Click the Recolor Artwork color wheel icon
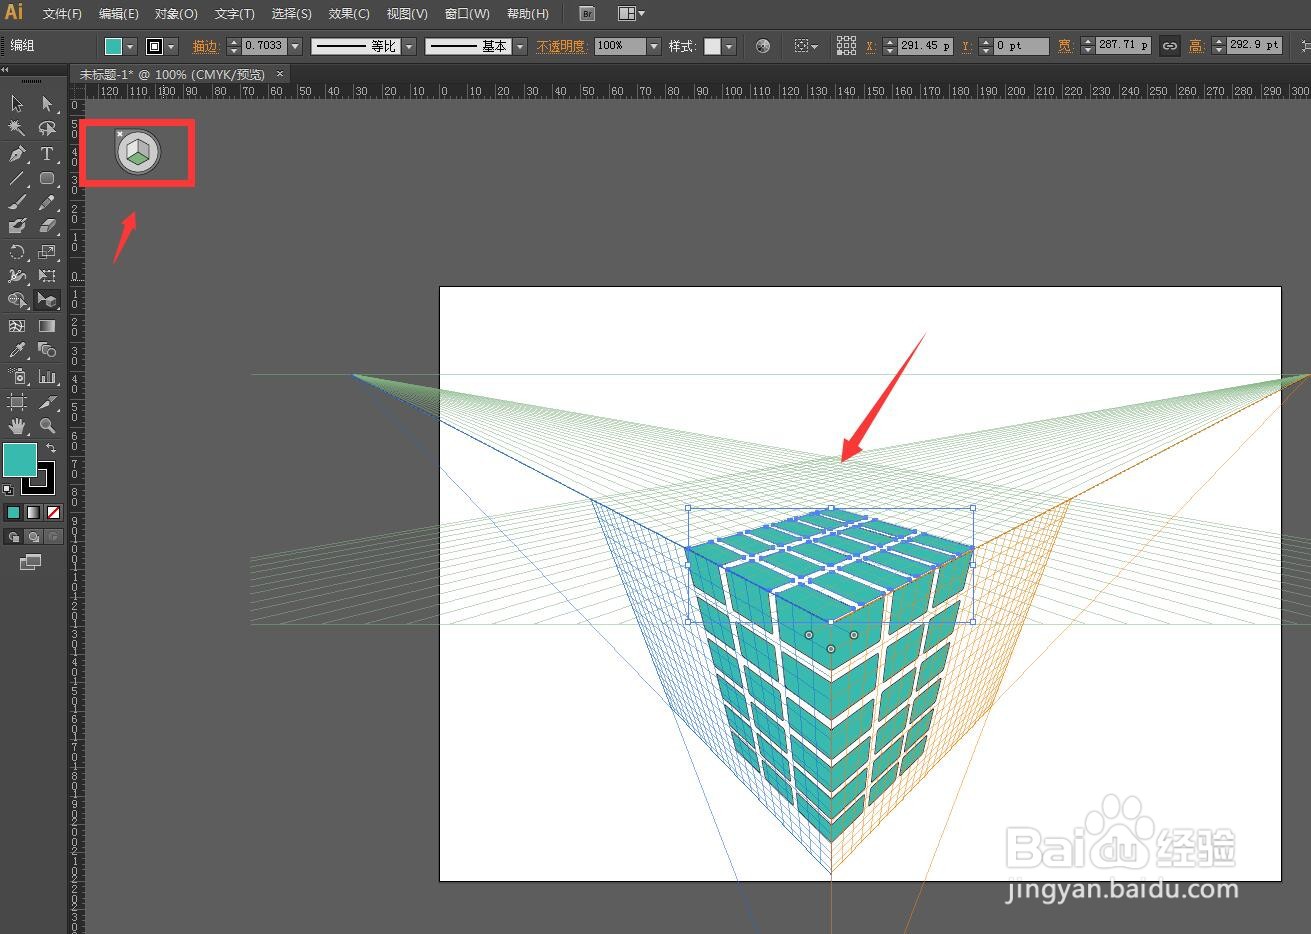This screenshot has height=934, width=1311. (763, 46)
